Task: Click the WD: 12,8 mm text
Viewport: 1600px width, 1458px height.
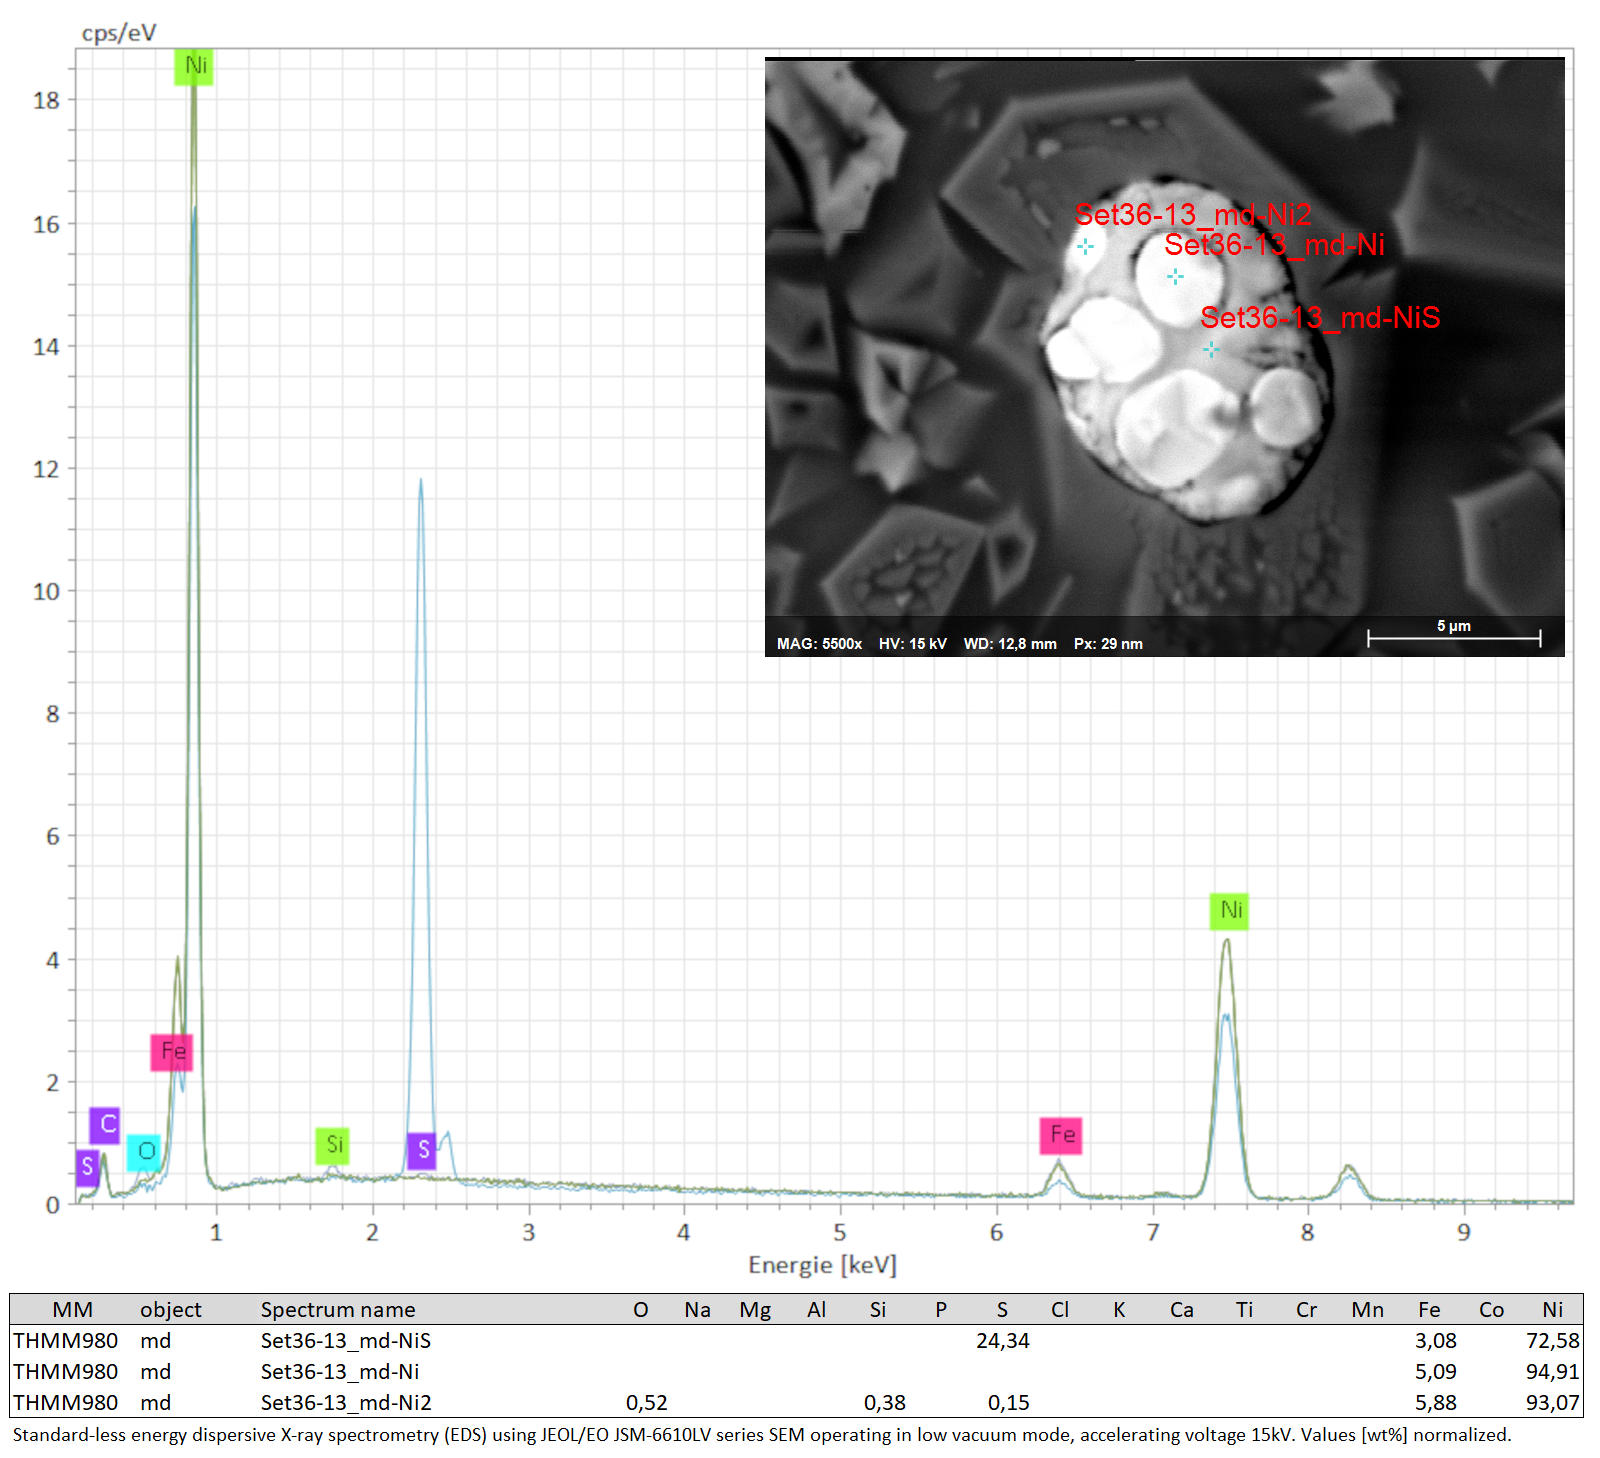Action: coord(1010,644)
